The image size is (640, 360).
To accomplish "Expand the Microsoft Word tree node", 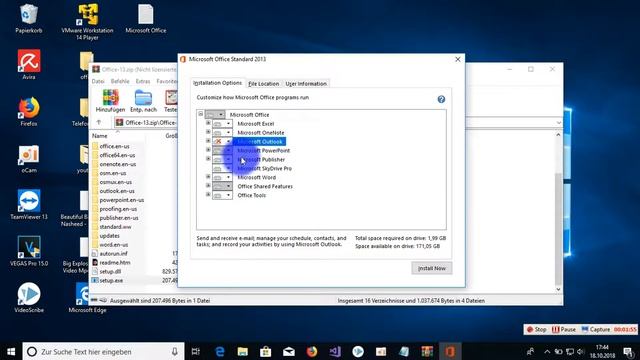I will 208,177.
